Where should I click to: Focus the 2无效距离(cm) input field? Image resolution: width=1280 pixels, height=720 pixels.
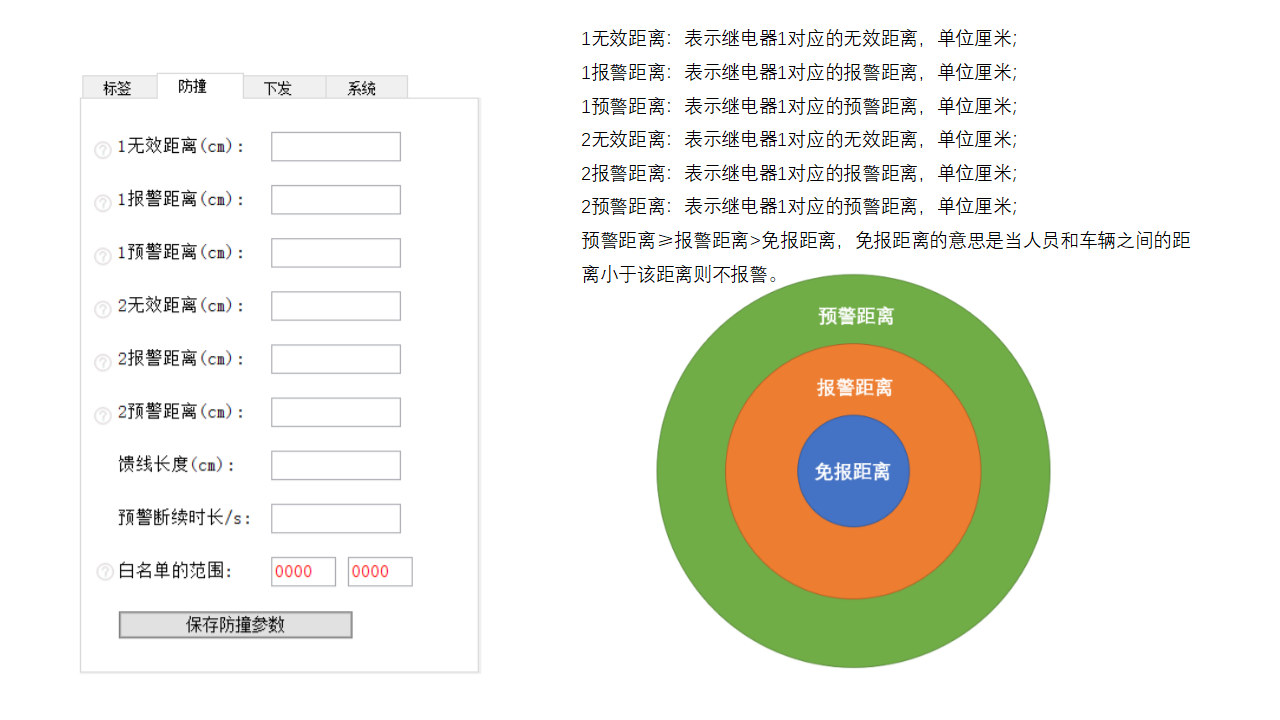pyautogui.click(x=336, y=306)
